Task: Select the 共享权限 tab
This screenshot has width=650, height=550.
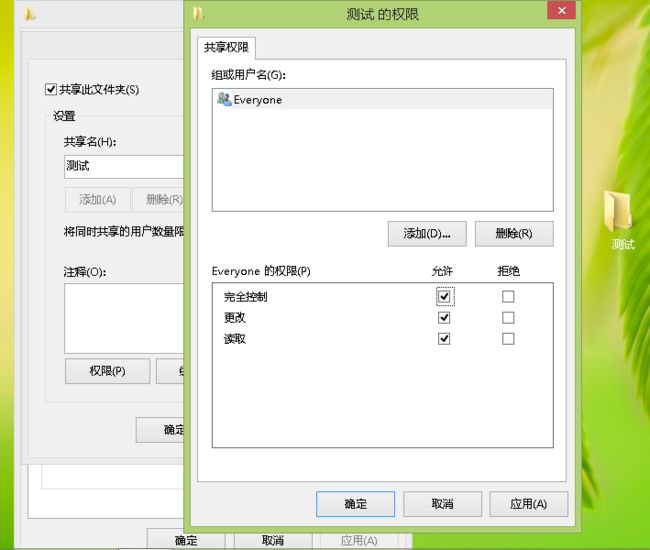Action: point(226,47)
